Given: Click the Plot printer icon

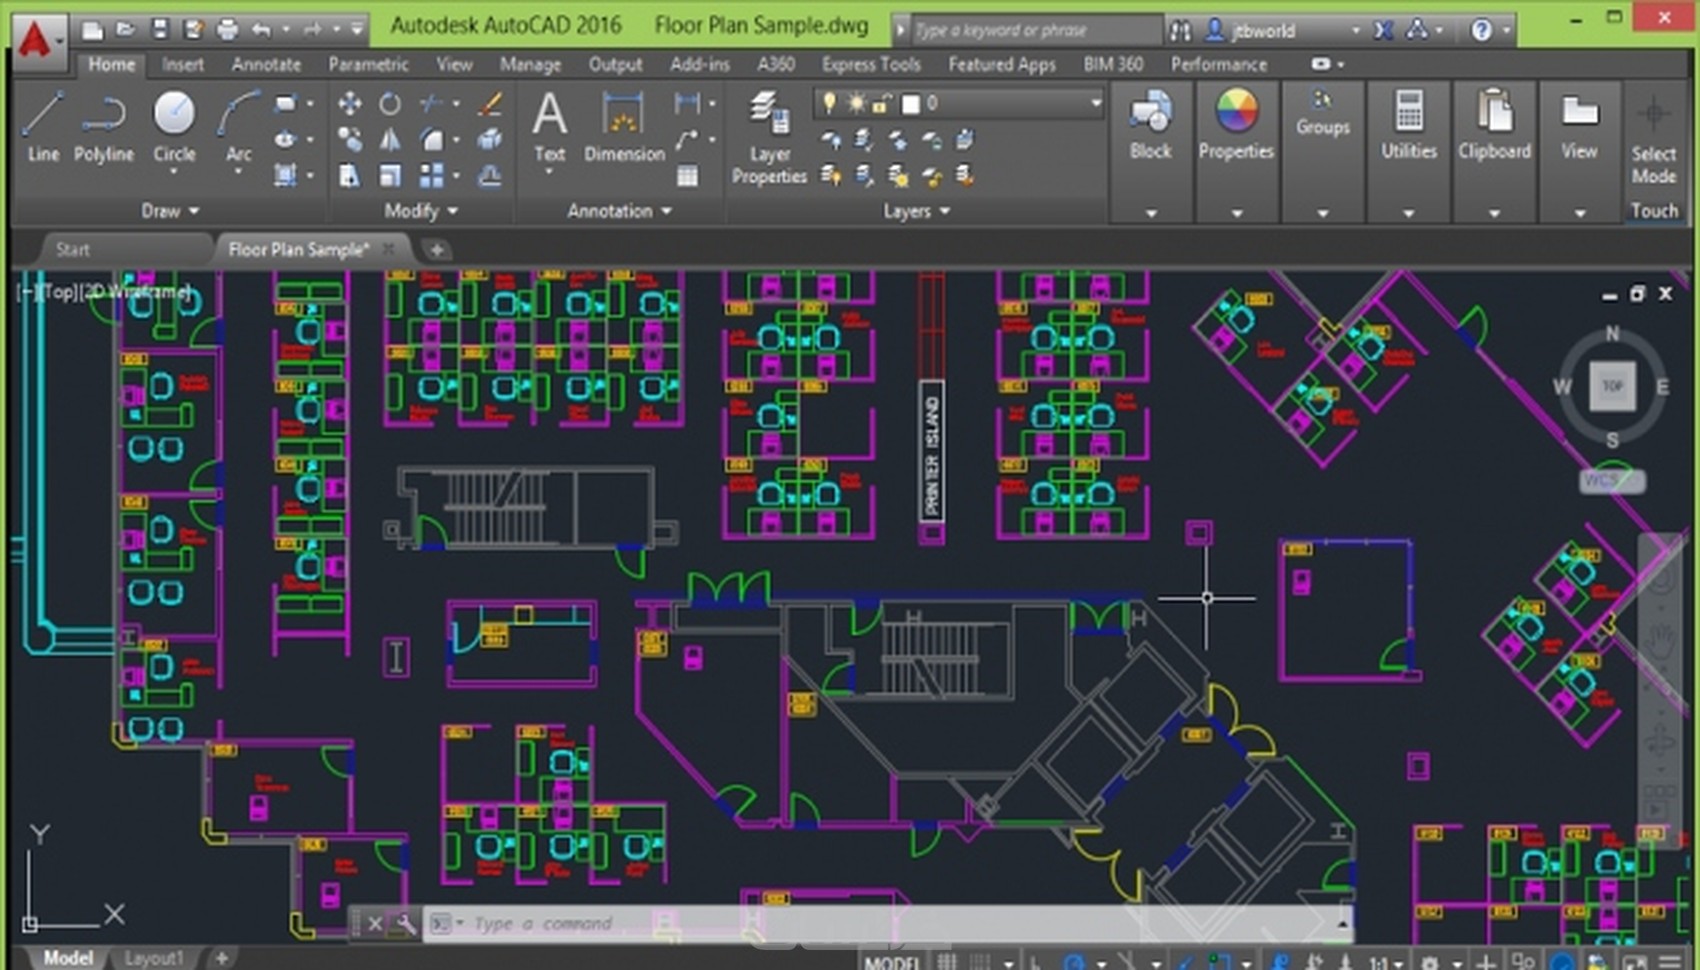Looking at the screenshot, I should [227, 30].
